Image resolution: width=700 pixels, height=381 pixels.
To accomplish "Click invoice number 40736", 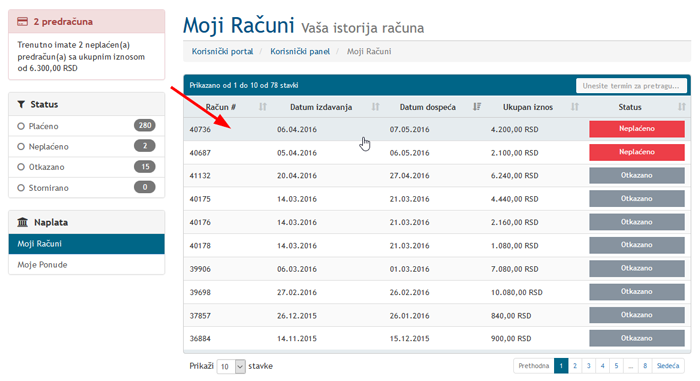I will coord(200,130).
